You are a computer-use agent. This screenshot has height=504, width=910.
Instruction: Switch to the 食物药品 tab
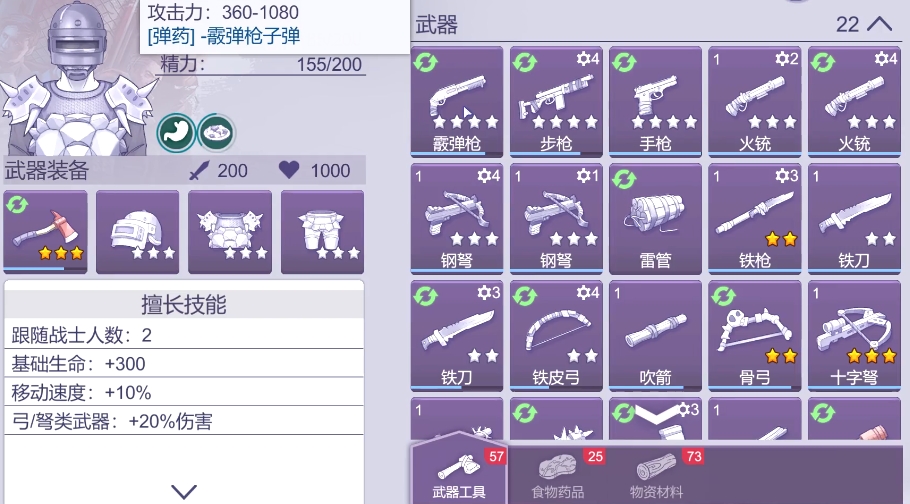tap(557, 473)
